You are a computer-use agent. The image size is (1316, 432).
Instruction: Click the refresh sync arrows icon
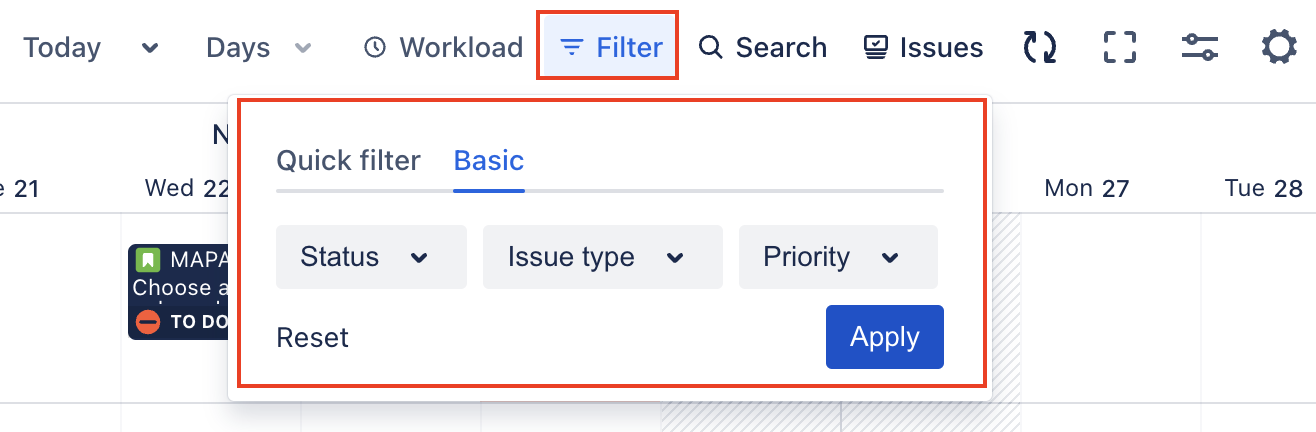tap(1040, 48)
